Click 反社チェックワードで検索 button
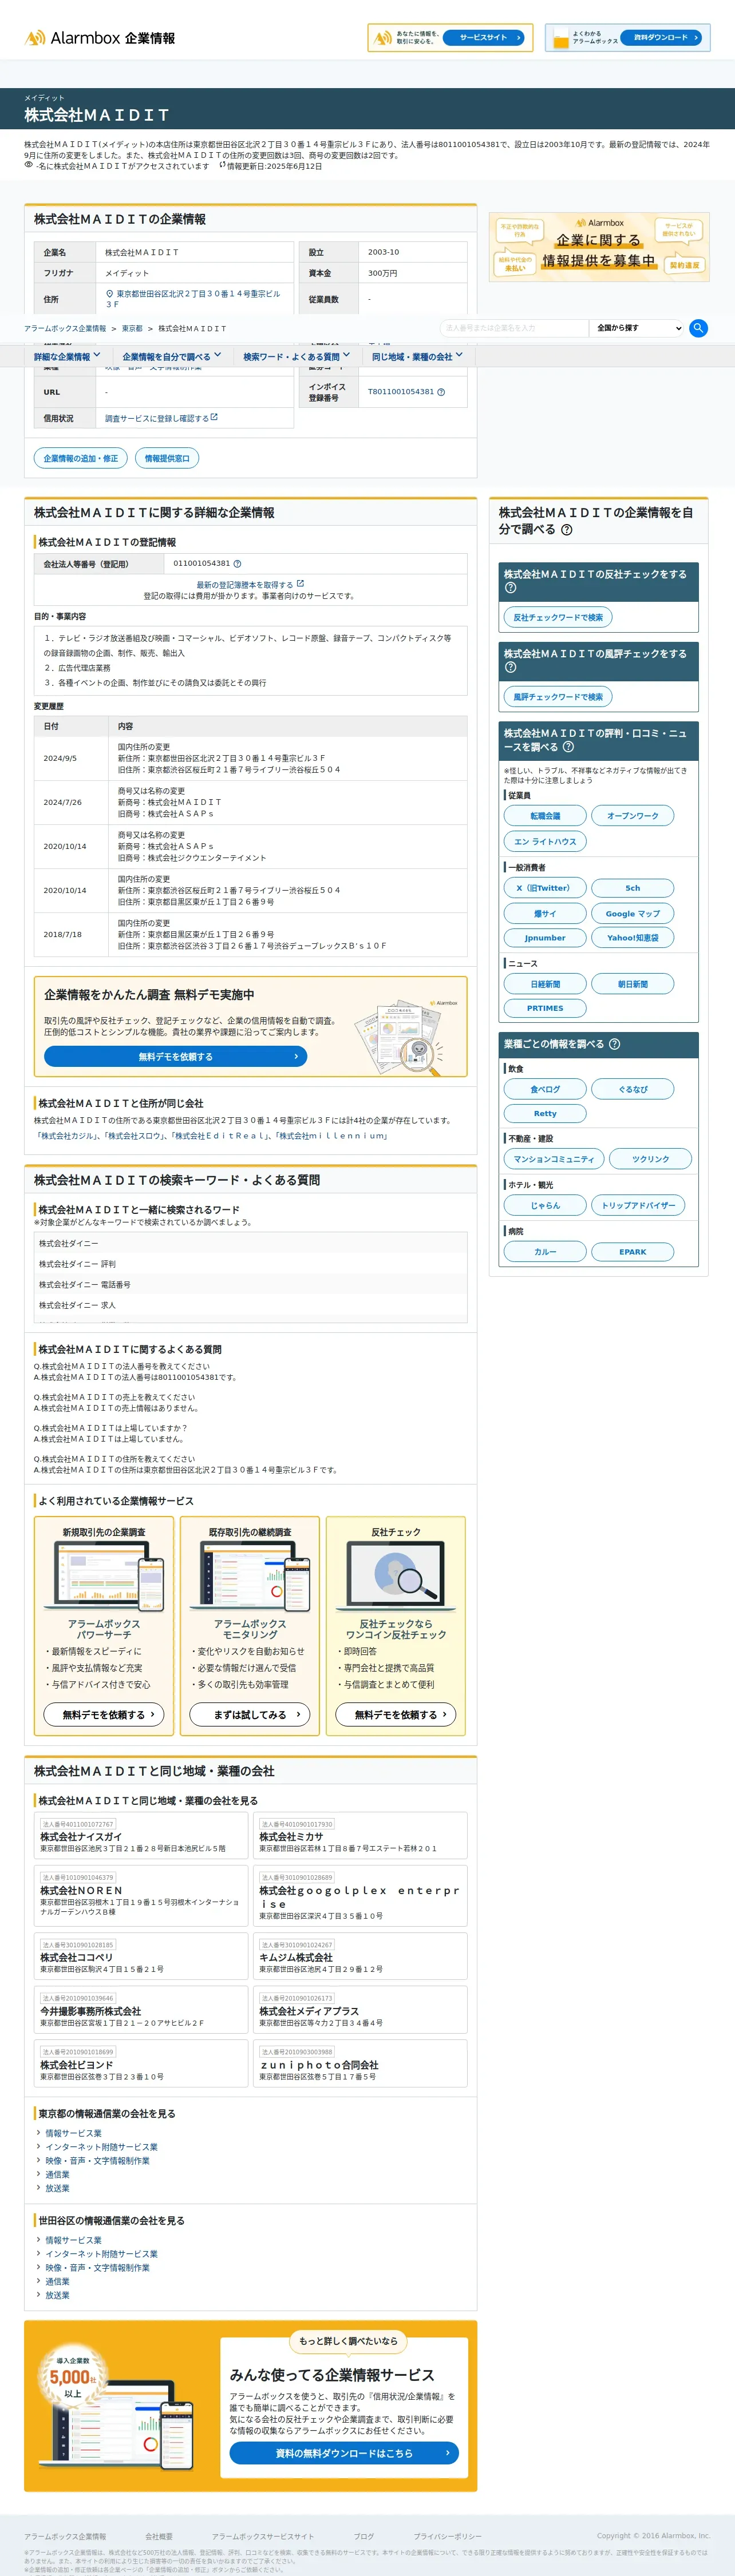The width and height of the screenshot is (735, 2576). click(558, 617)
